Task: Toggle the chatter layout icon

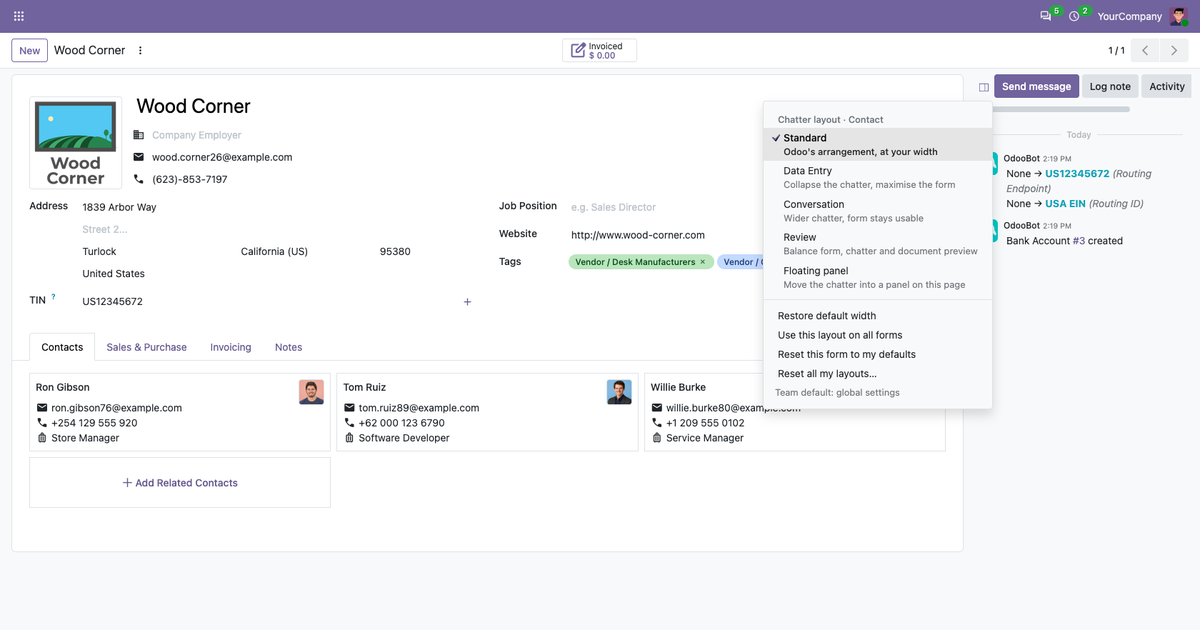Action: (x=984, y=87)
